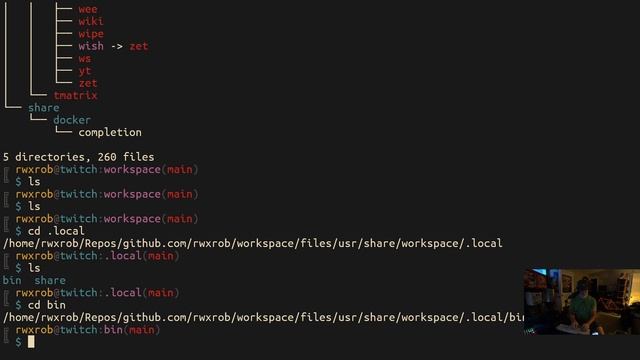Viewport: 640px width, 360px height.
Task: Click 'share' in the ls output
Action: 50,280
